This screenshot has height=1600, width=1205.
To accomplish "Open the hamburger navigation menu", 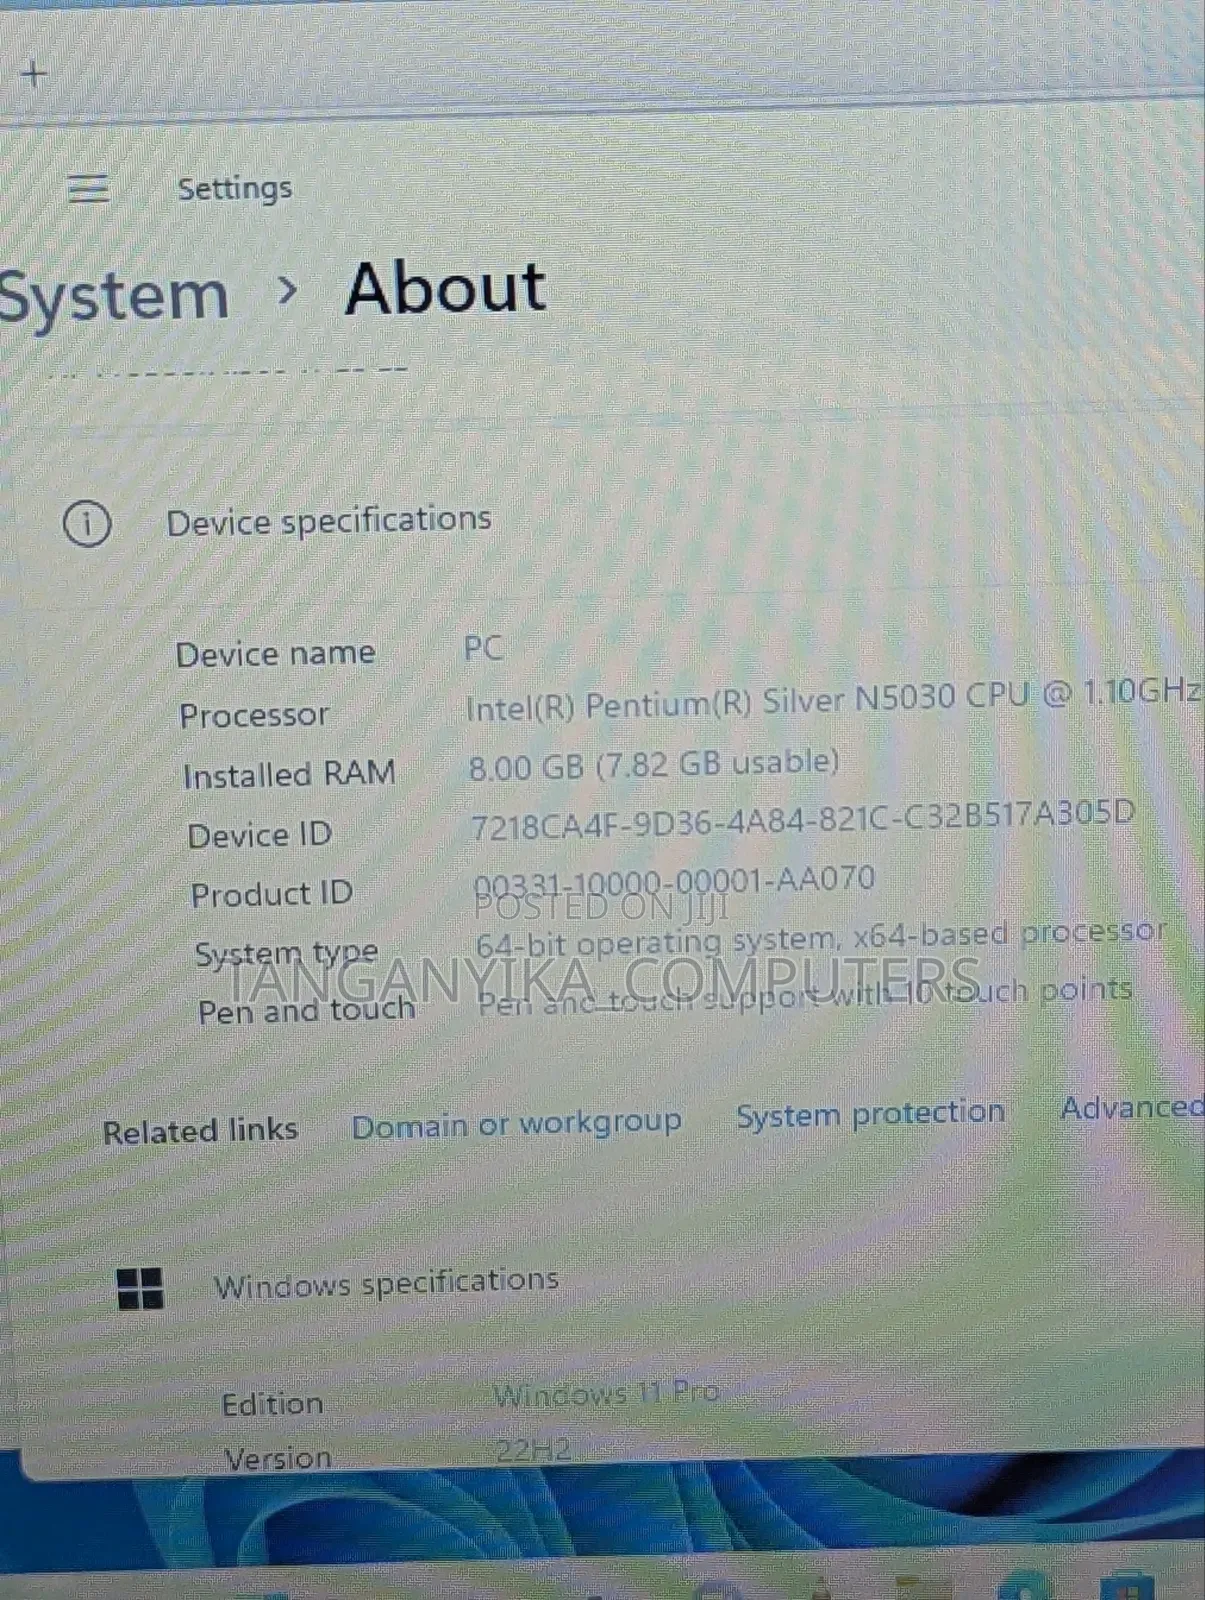I will click(88, 187).
